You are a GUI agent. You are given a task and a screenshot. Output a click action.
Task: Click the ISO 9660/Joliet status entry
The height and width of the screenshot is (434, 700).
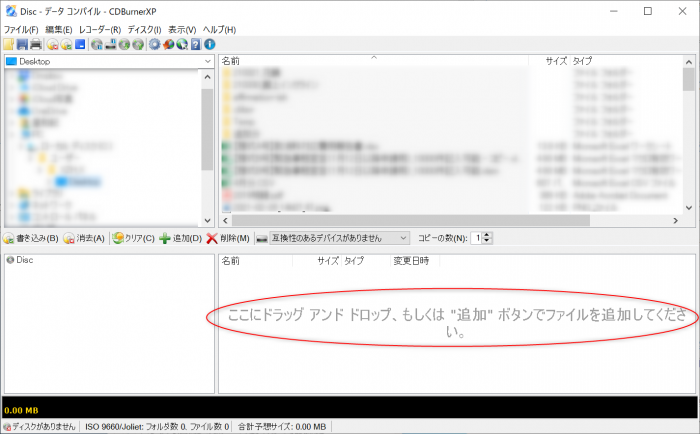[157, 427]
